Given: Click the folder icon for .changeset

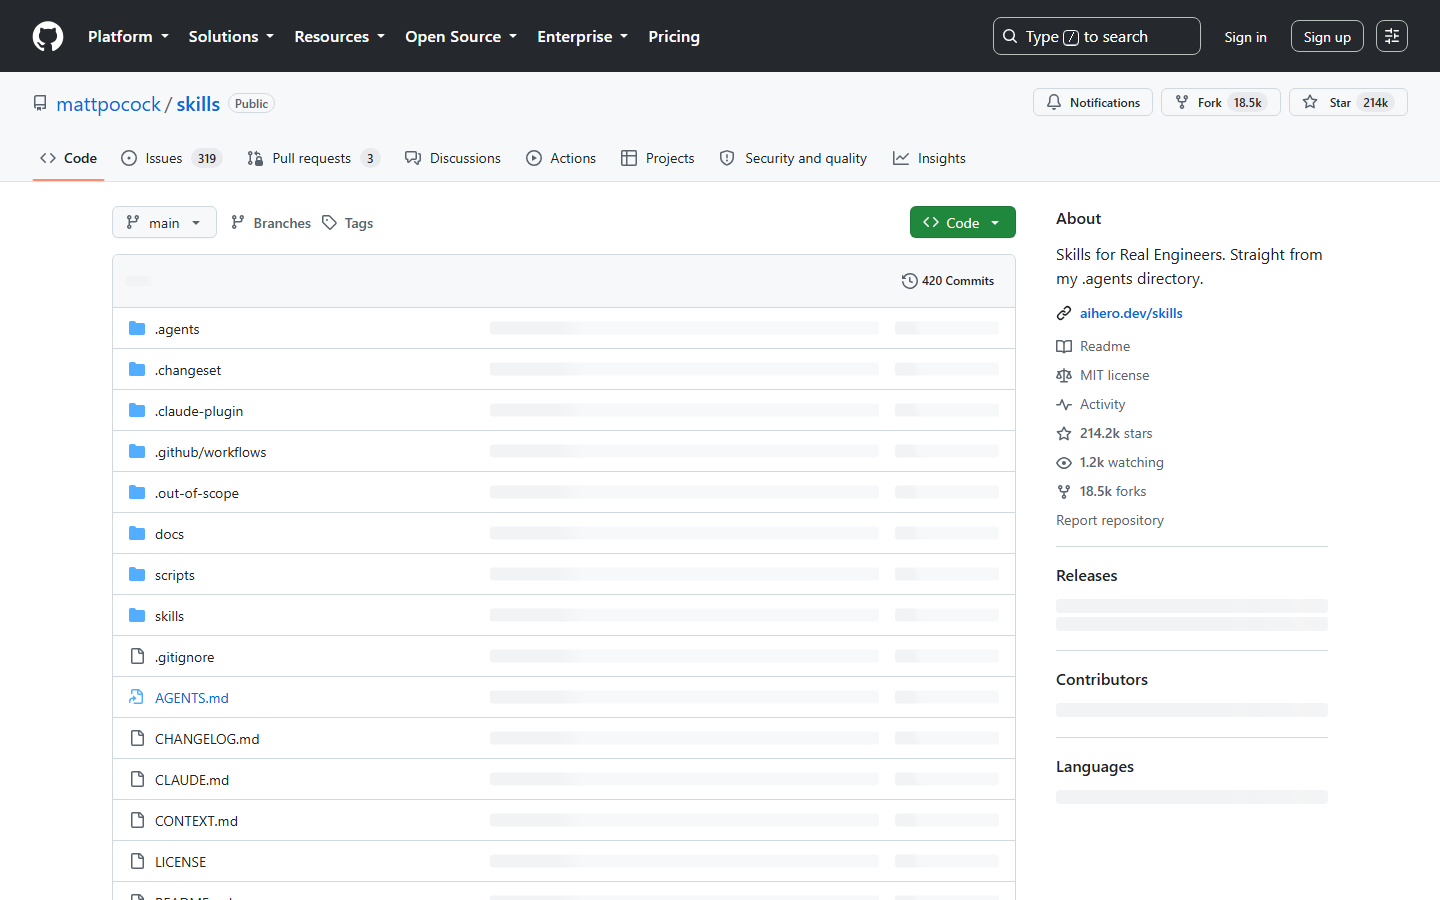Looking at the screenshot, I should [x=137, y=369].
